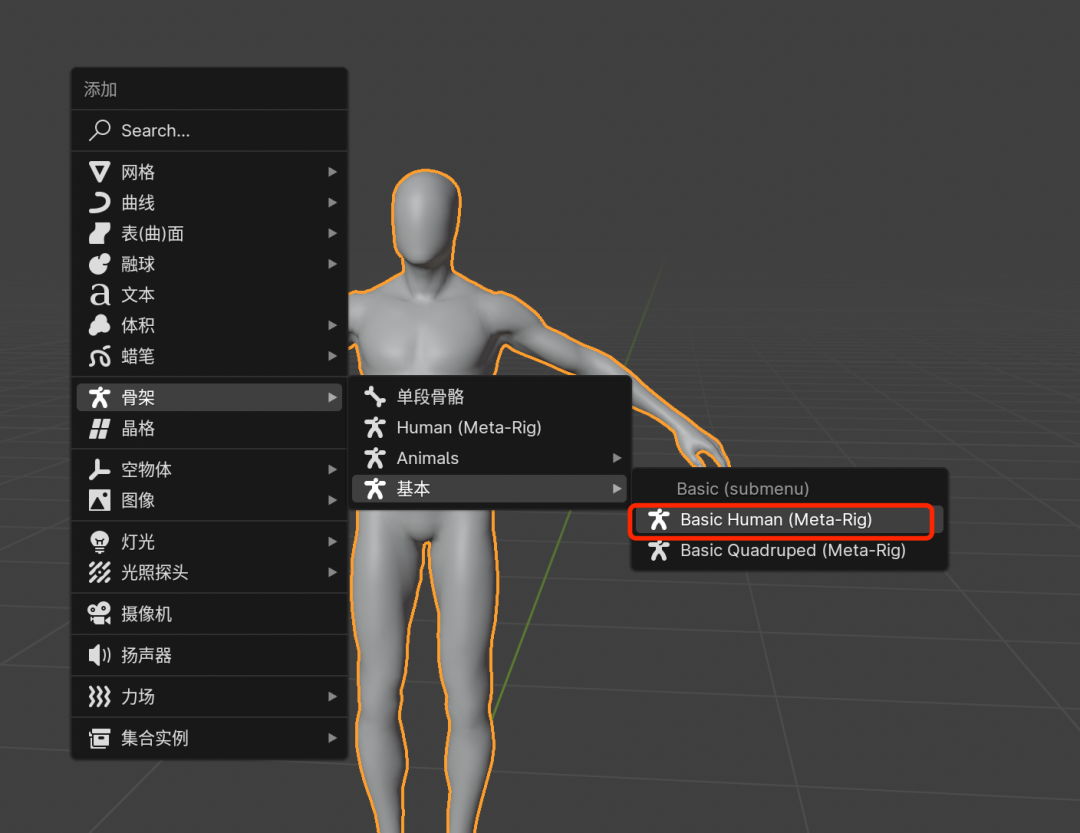
Task: Click the 曲线 curve icon
Action: coord(100,203)
